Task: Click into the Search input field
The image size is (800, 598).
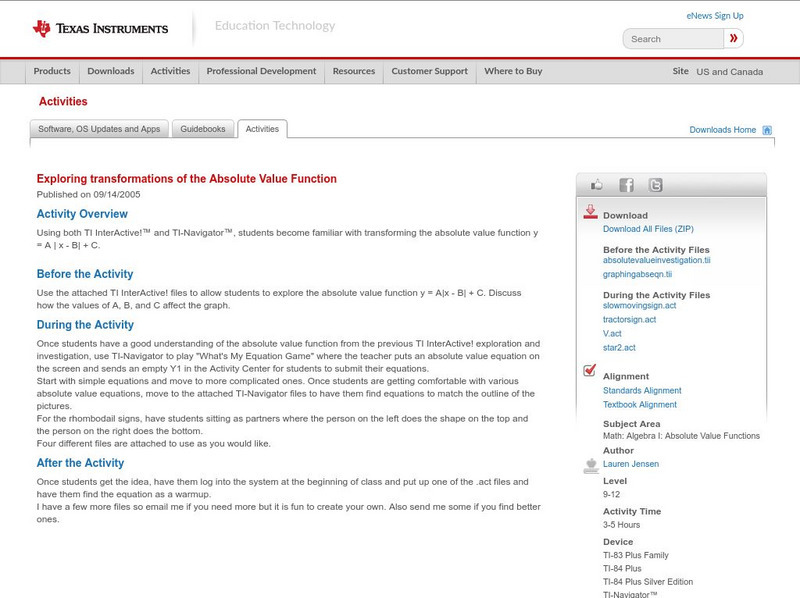Action: [x=673, y=39]
